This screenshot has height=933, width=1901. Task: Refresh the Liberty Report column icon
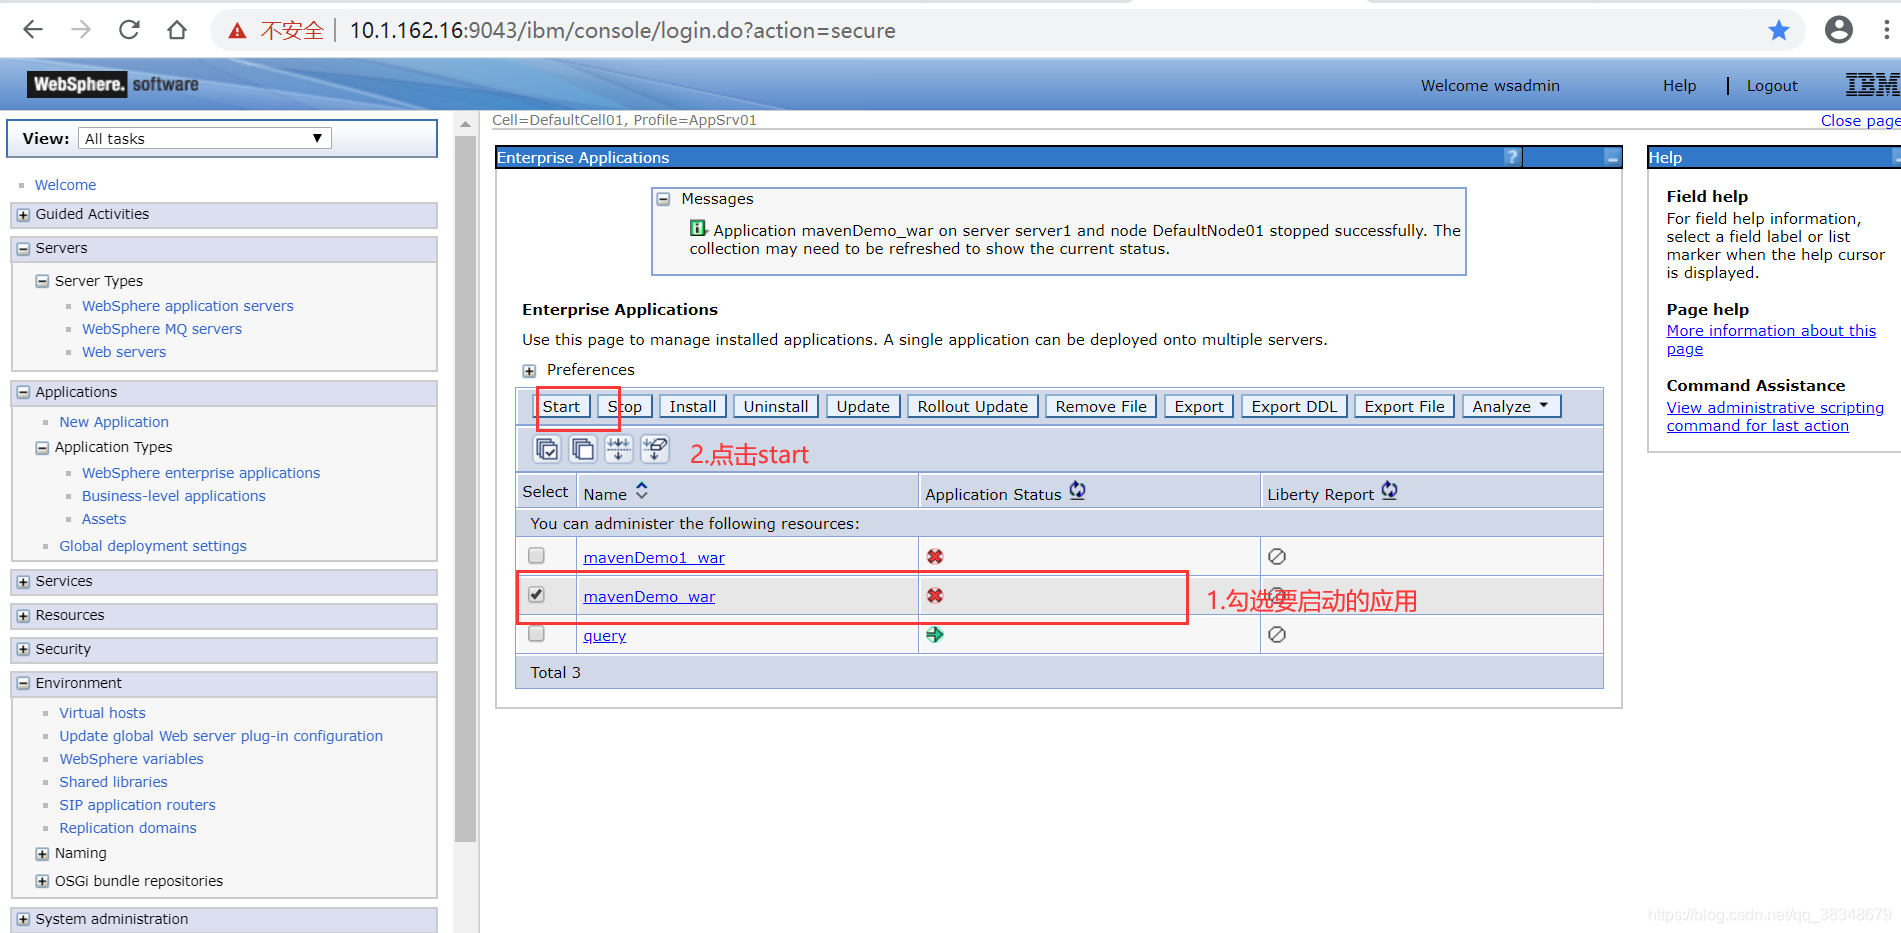(1389, 491)
